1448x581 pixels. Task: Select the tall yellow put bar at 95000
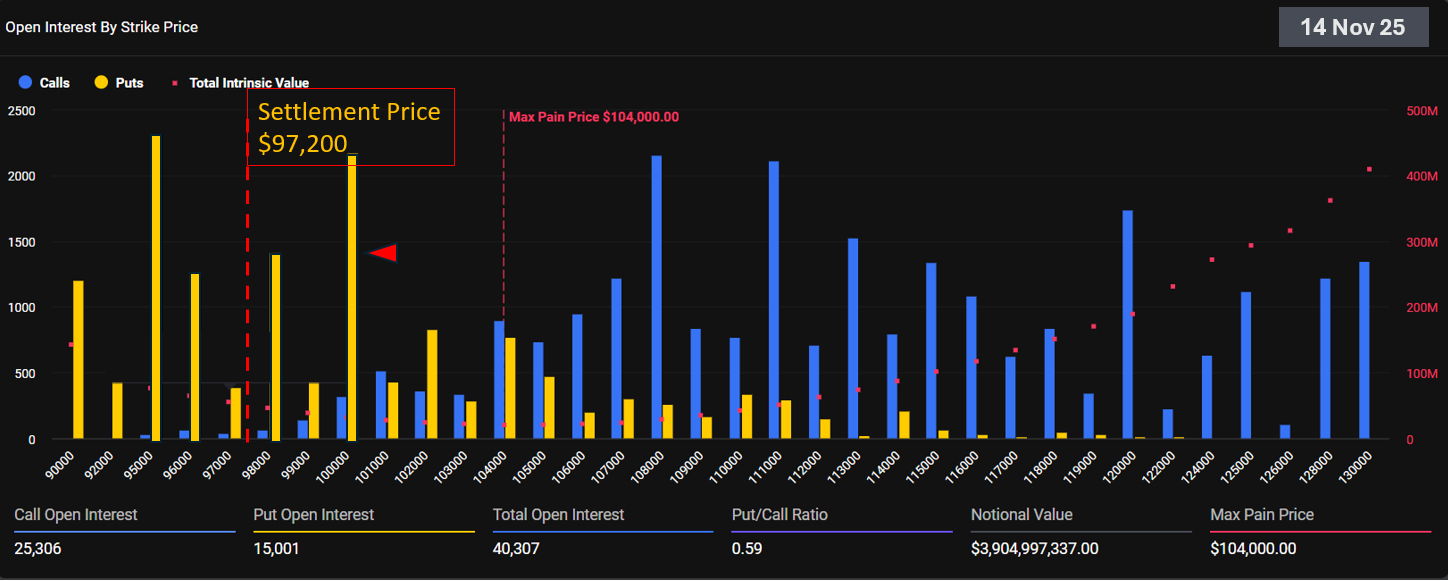pos(156,288)
